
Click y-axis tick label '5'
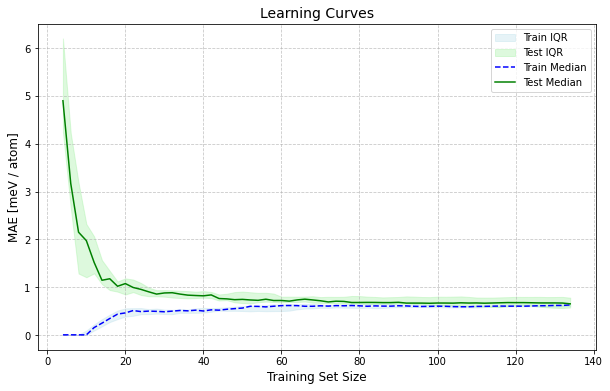click(x=28, y=96)
